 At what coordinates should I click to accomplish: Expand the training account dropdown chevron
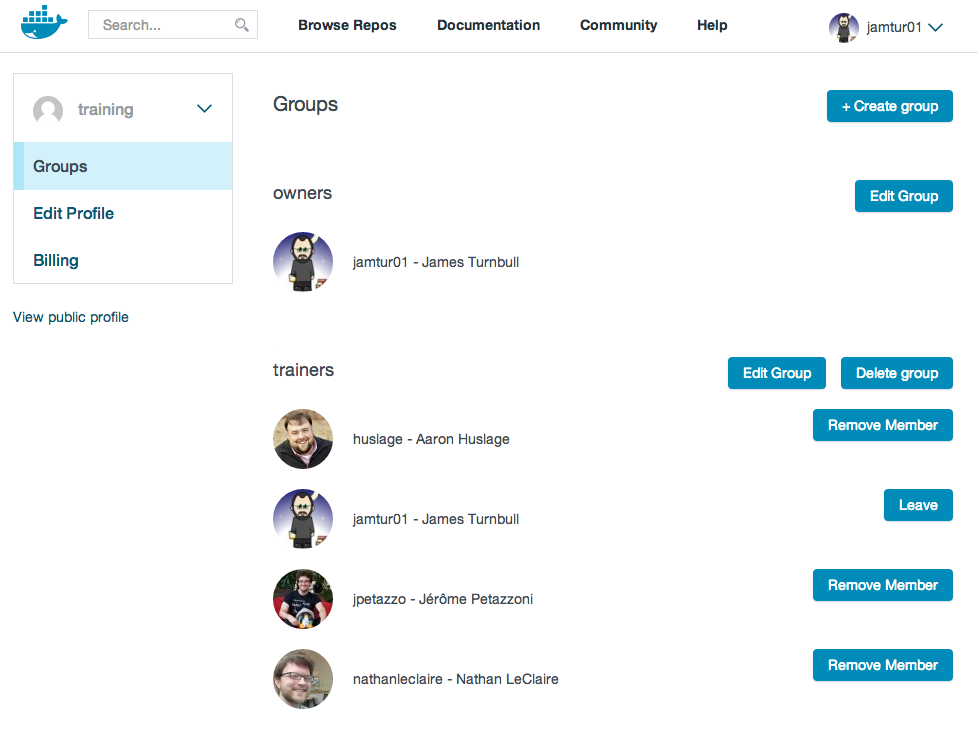[205, 109]
